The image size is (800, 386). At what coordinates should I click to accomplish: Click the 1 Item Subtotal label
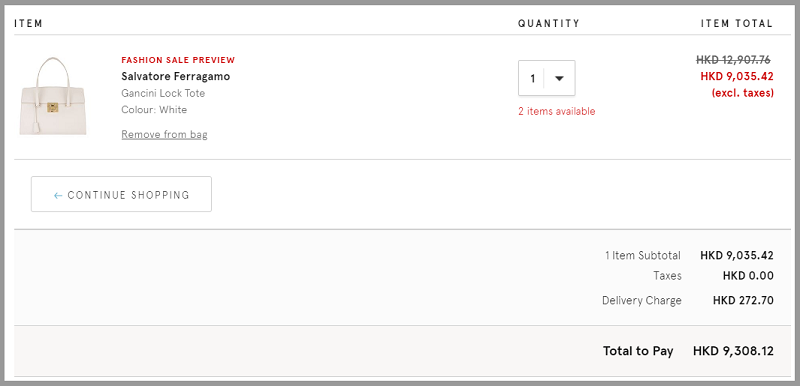pyautogui.click(x=643, y=255)
